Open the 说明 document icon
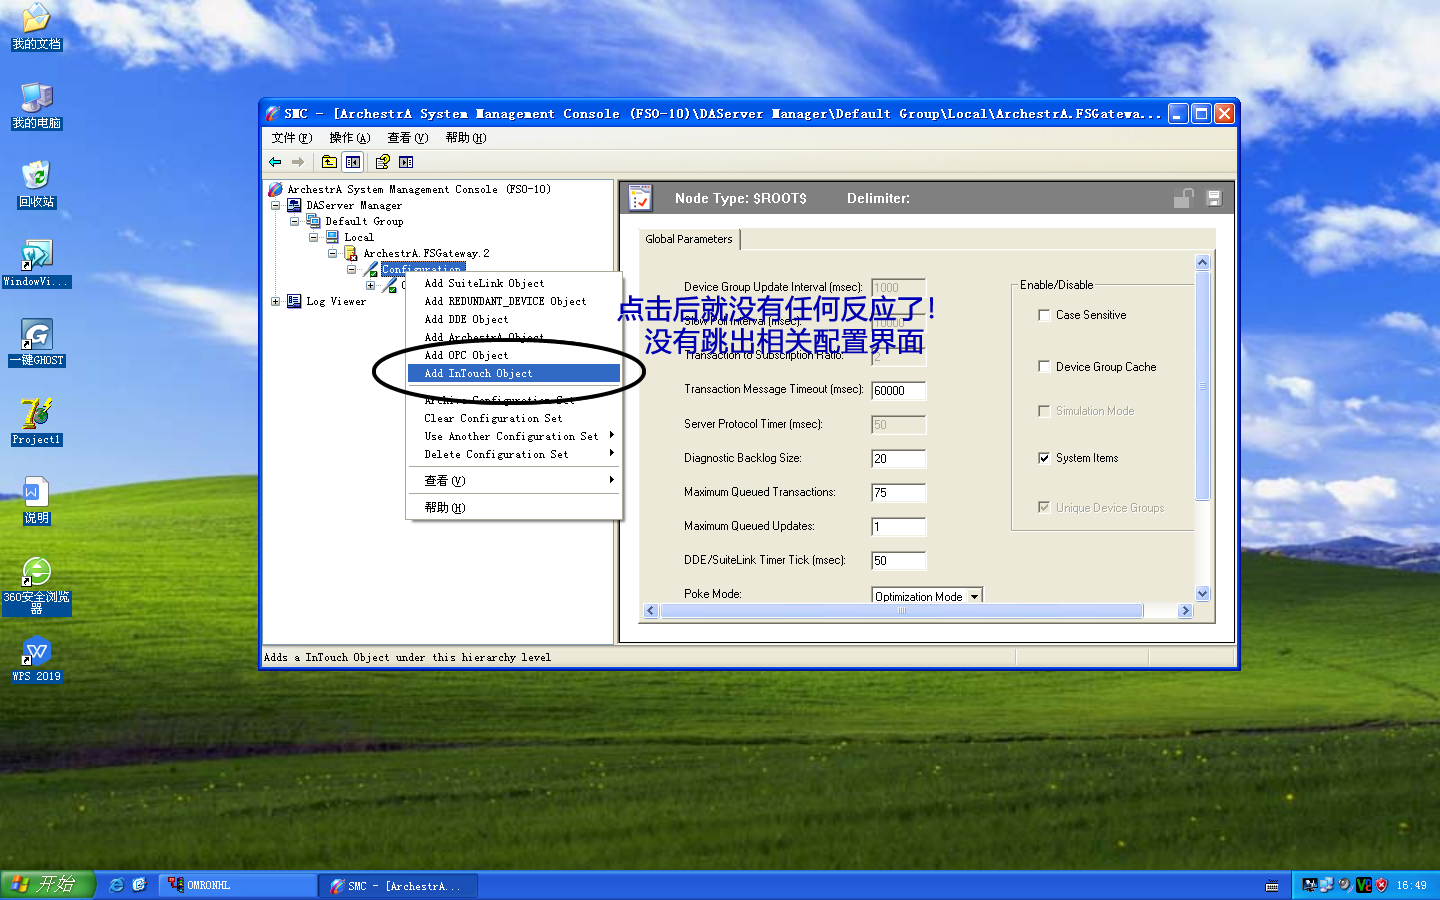Image resolution: width=1440 pixels, height=900 pixels. click(x=36, y=501)
